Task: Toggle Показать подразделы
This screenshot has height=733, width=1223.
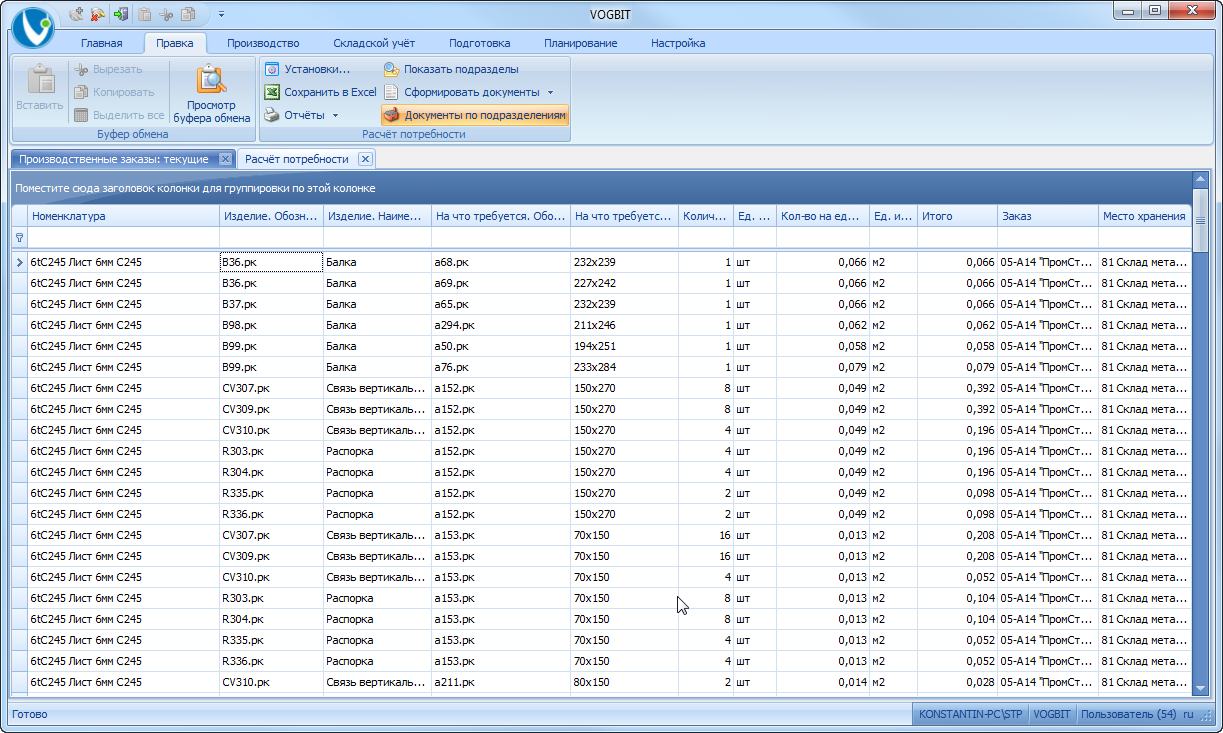Action: [451, 69]
